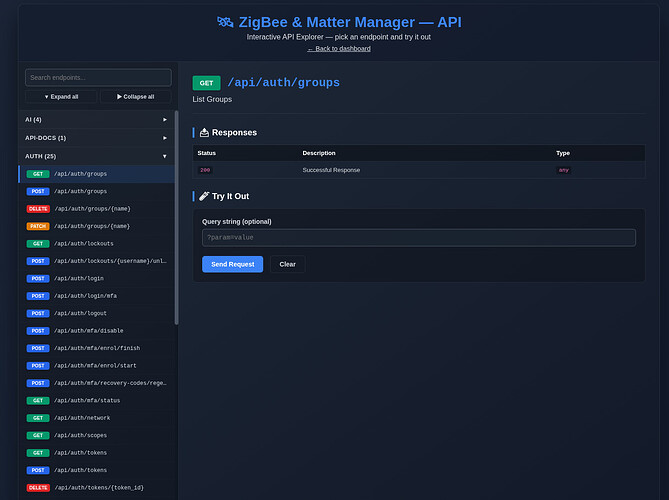Select GET /api/auth/mfa/status endpoint

[96, 401]
